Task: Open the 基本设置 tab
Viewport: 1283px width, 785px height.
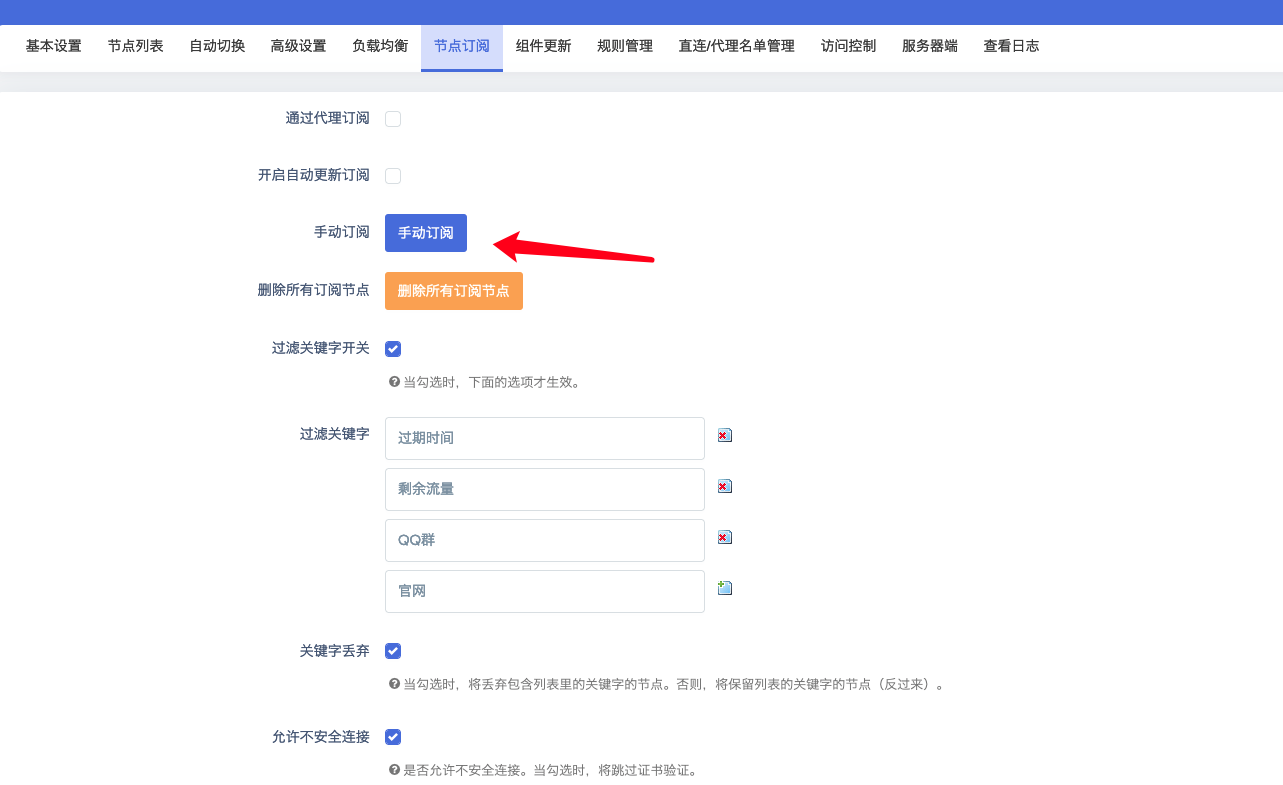Action: pos(54,47)
